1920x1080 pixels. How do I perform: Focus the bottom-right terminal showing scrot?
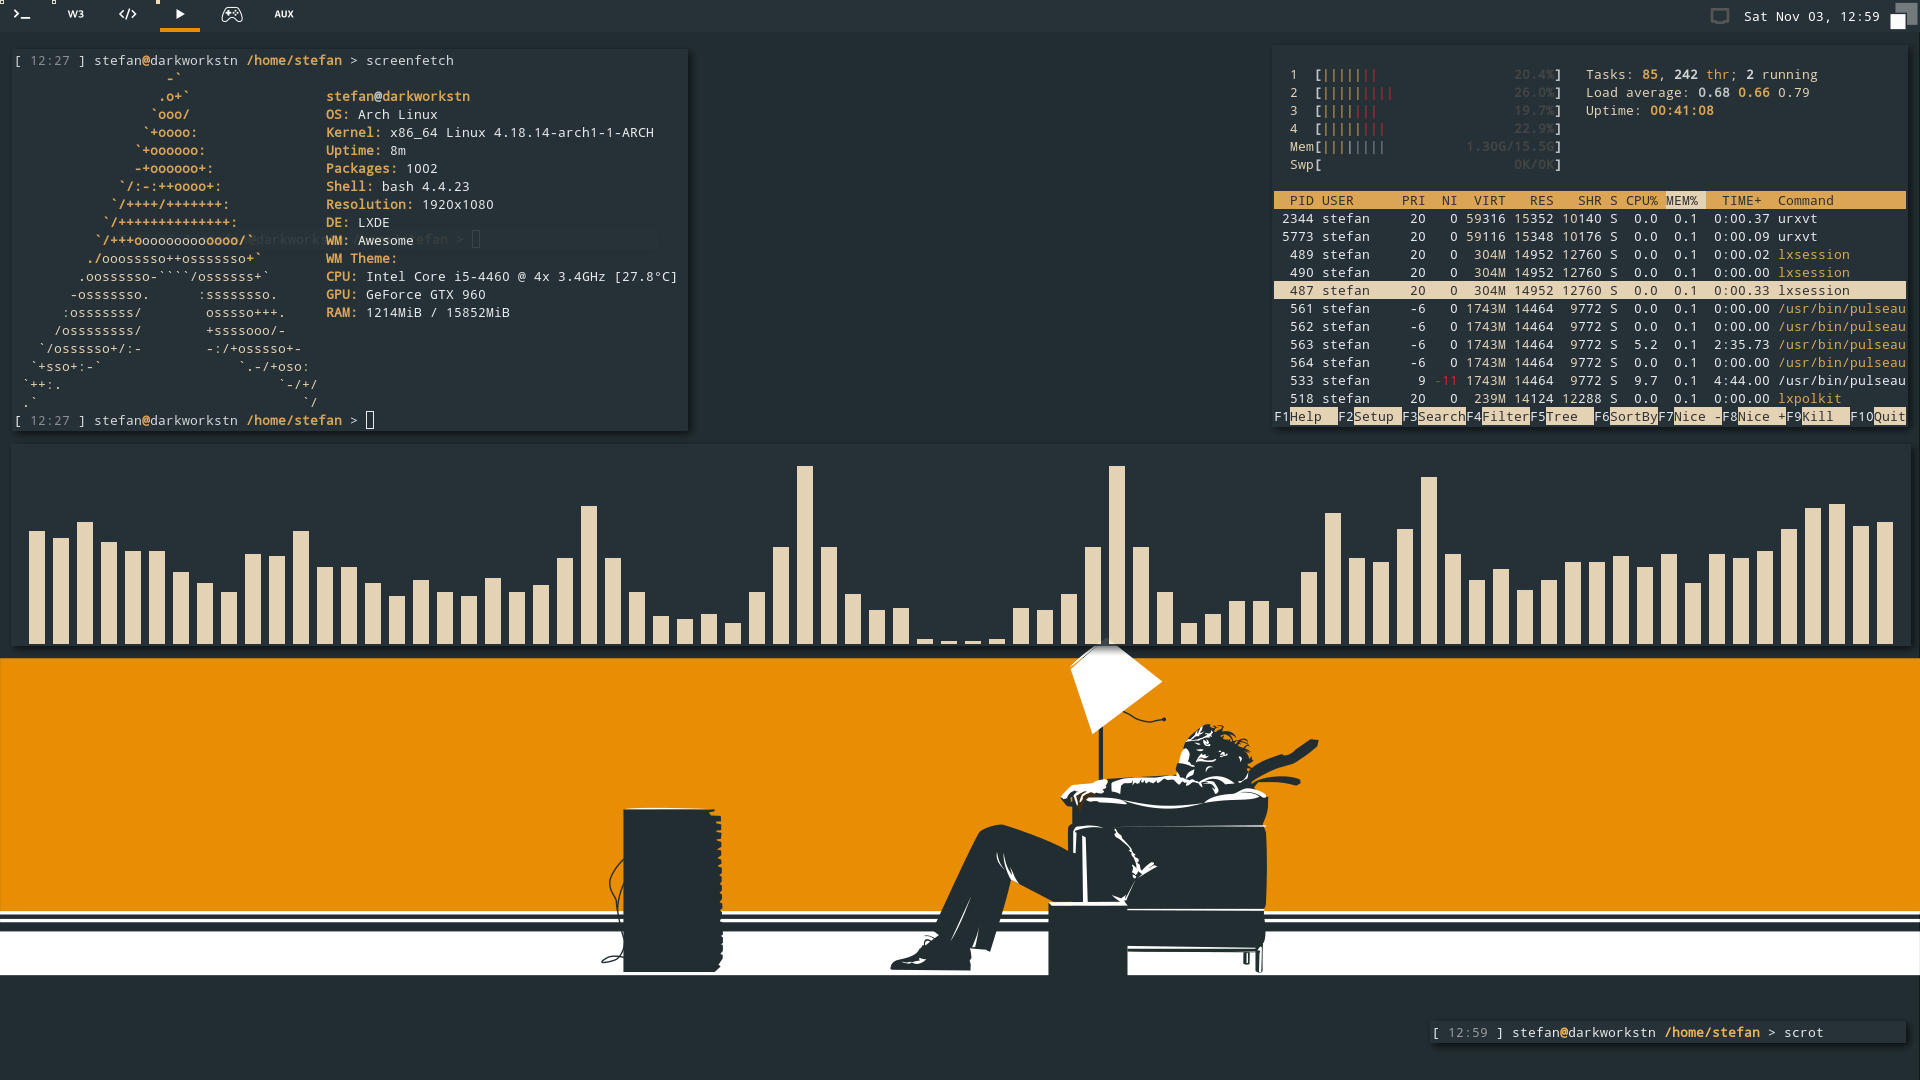pyautogui.click(x=1668, y=1033)
